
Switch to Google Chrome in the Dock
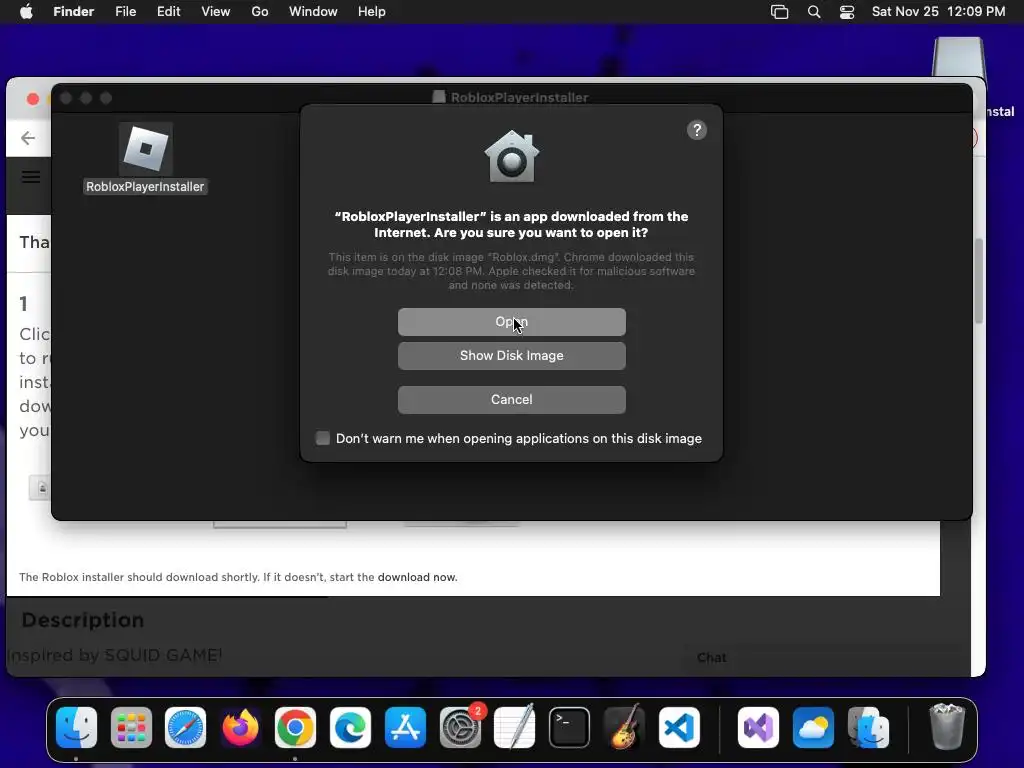[x=295, y=728]
